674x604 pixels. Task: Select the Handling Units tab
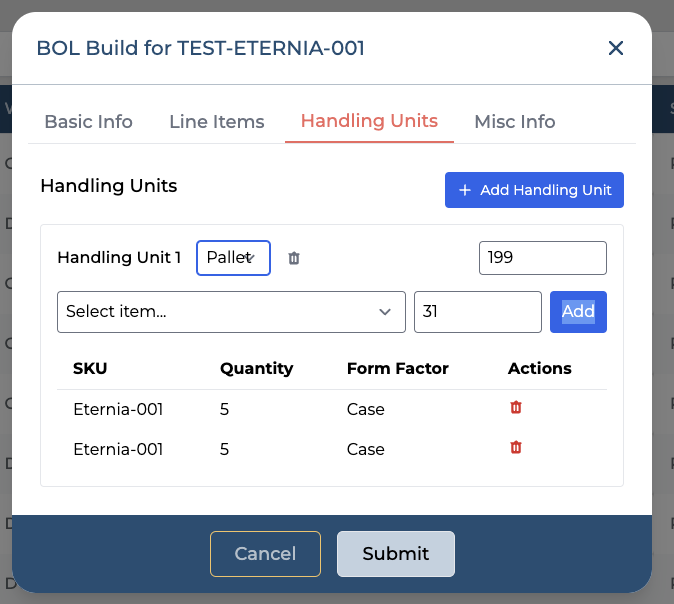pyautogui.click(x=369, y=122)
